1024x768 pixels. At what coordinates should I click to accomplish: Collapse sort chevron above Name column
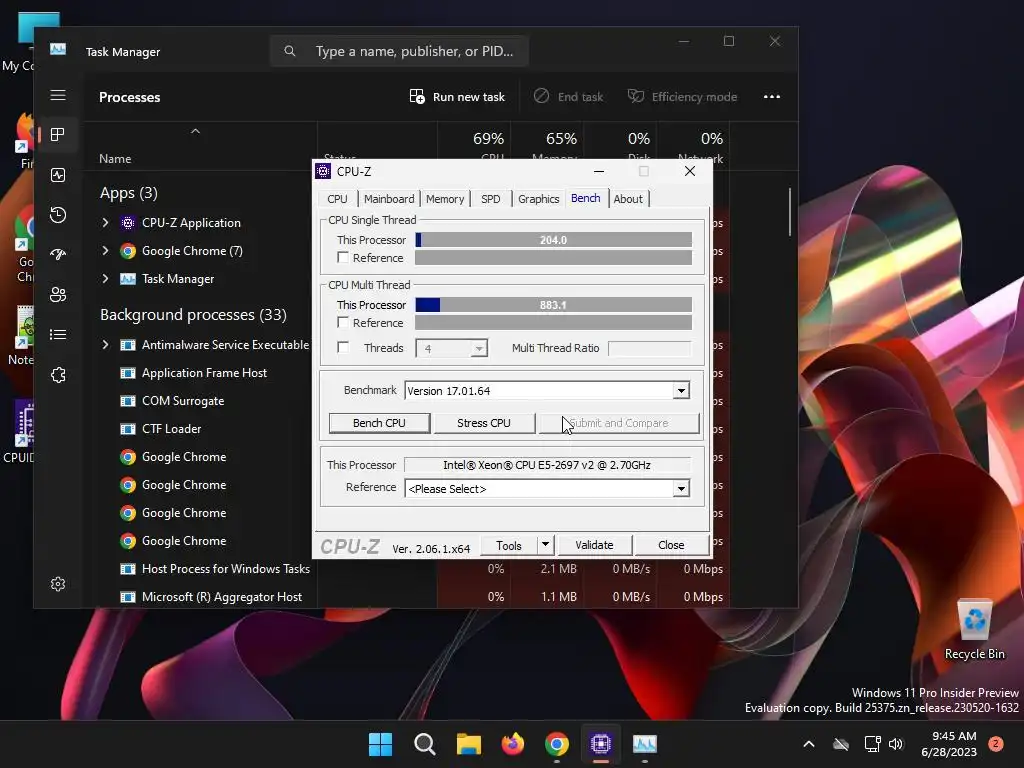[x=195, y=131]
